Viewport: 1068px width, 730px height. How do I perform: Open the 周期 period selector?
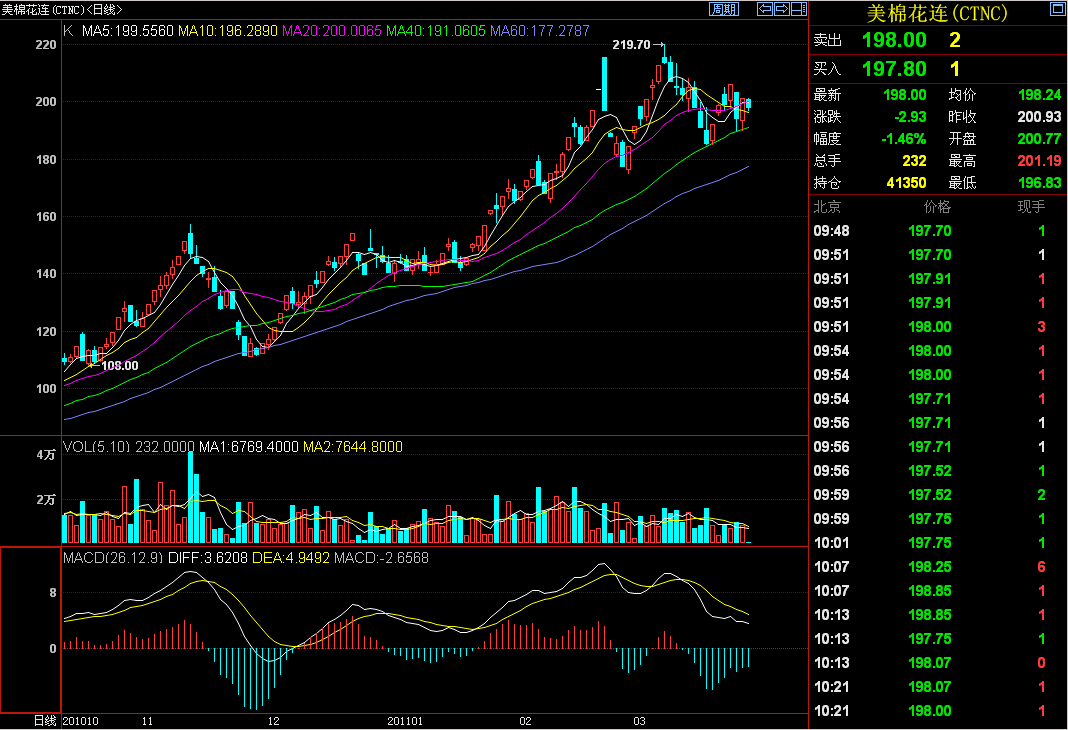pos(724,9)
